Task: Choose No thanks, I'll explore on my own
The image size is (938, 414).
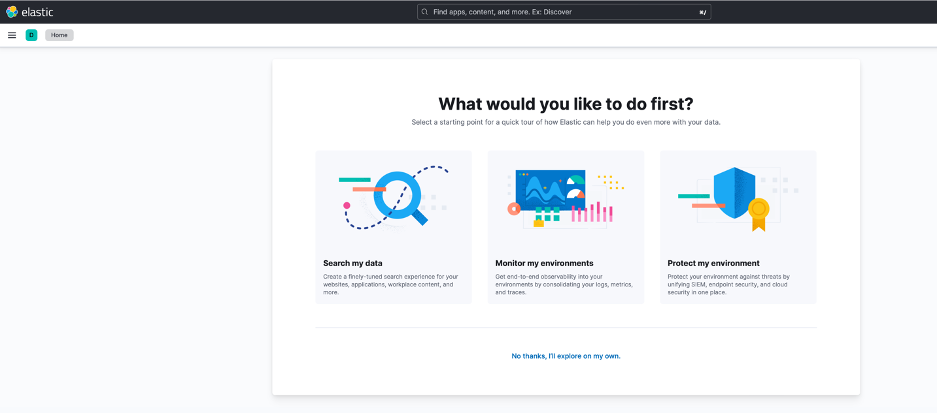Action: [x=565, y=356]
